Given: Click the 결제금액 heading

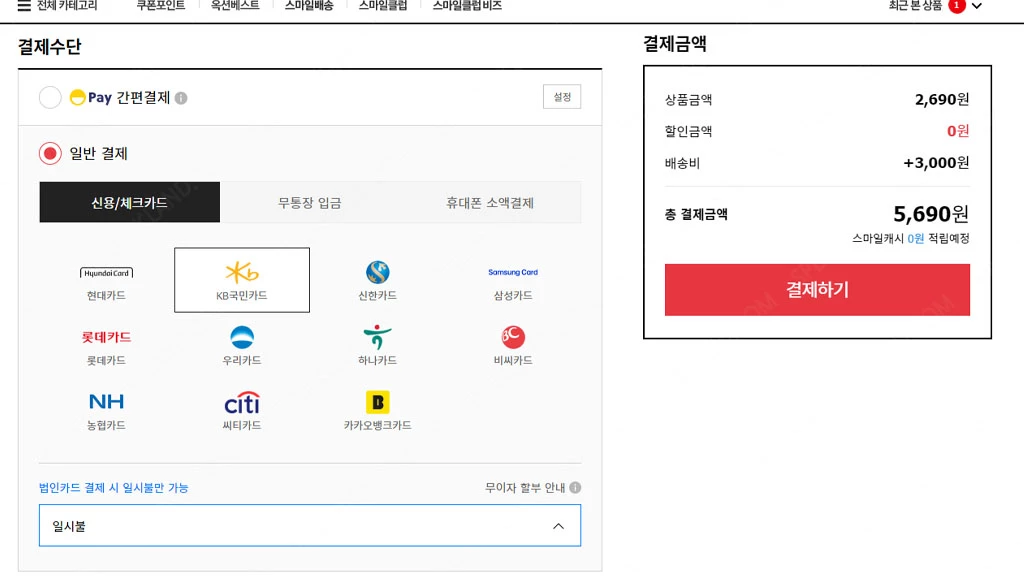Looking at the screenshot, I should (x=675, y=44).
